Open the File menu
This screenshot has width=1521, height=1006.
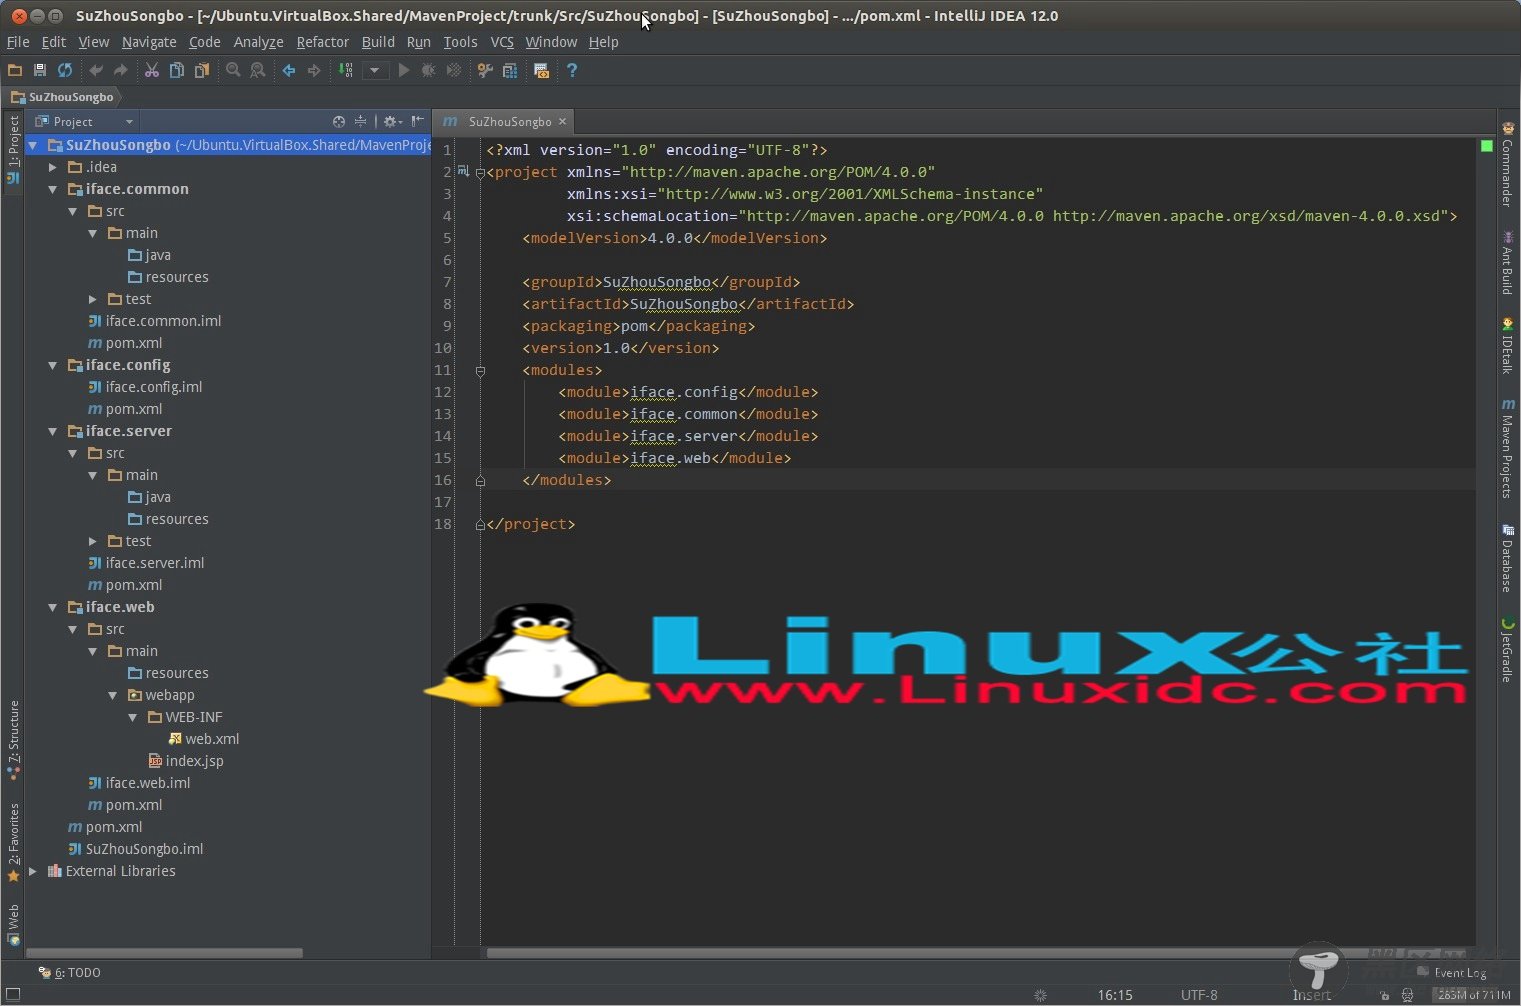pyautogui.click(x=18, y=42)
